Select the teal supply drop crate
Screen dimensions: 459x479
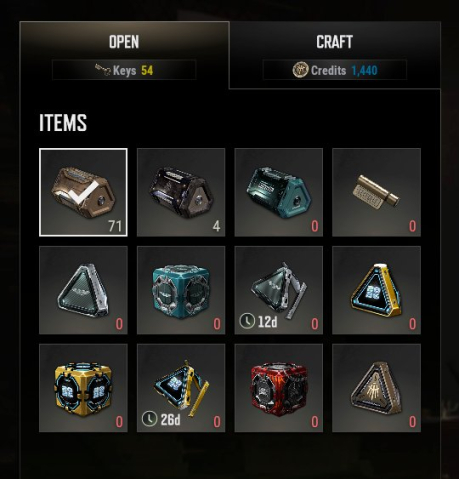click(279, 192)
